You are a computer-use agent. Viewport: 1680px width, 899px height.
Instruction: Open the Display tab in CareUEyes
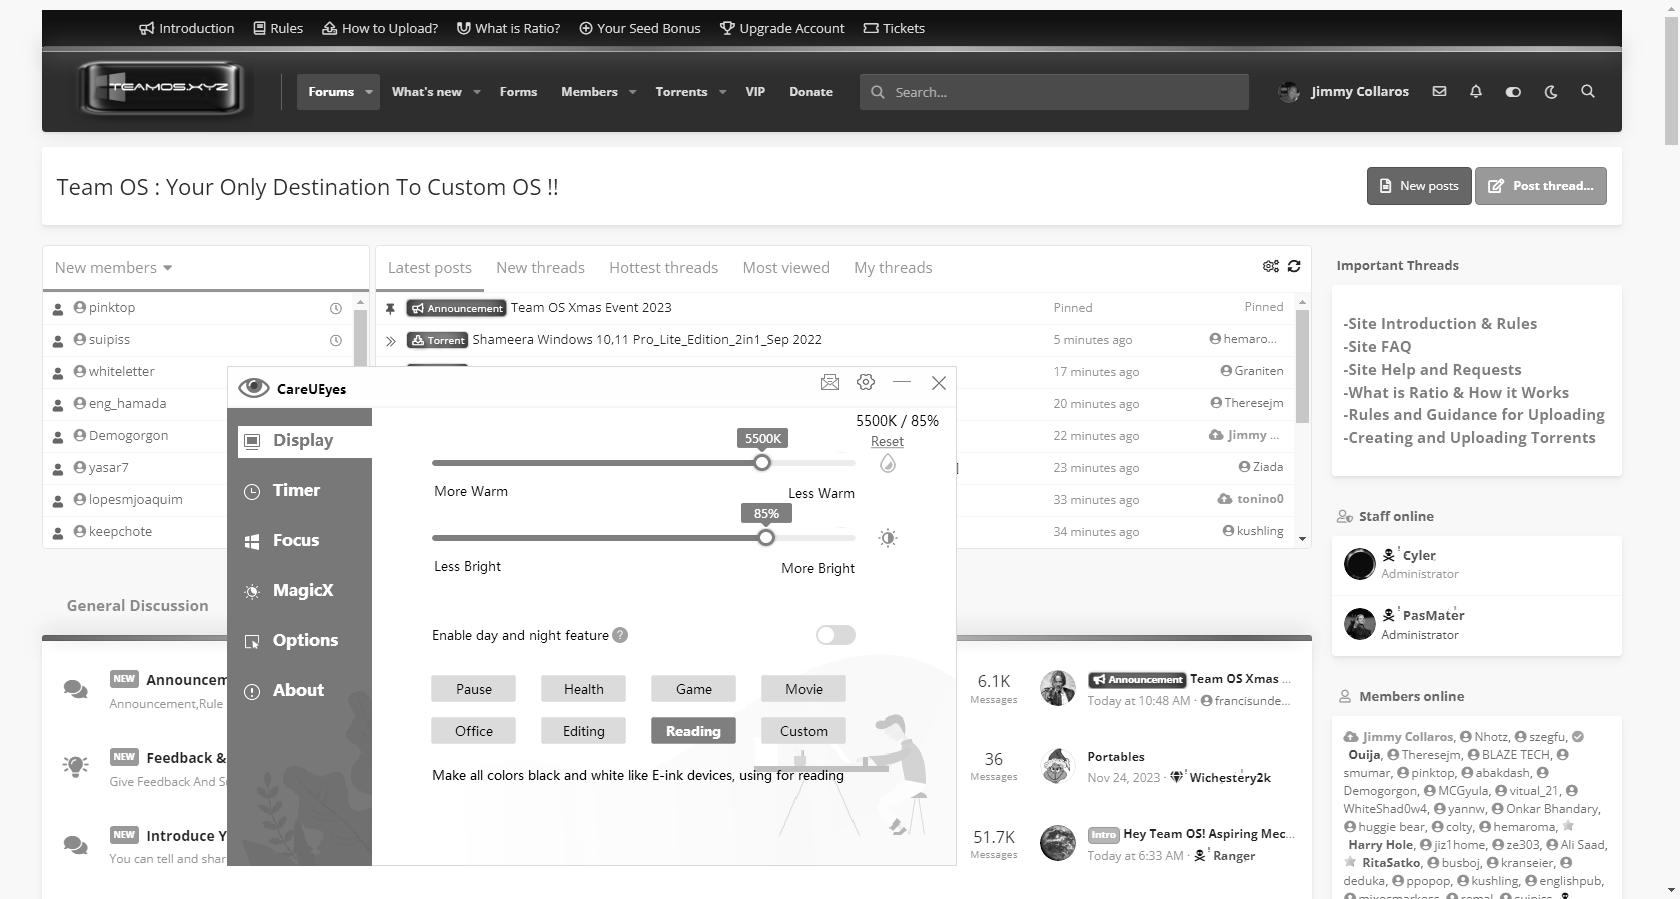point(304,440)
